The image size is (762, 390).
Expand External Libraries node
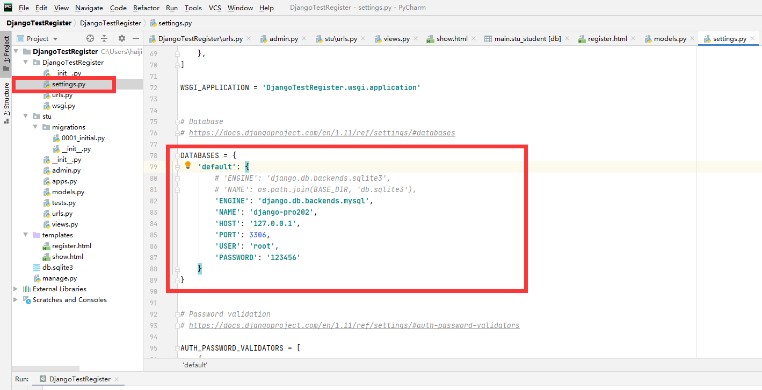click(x=17, y=289)
